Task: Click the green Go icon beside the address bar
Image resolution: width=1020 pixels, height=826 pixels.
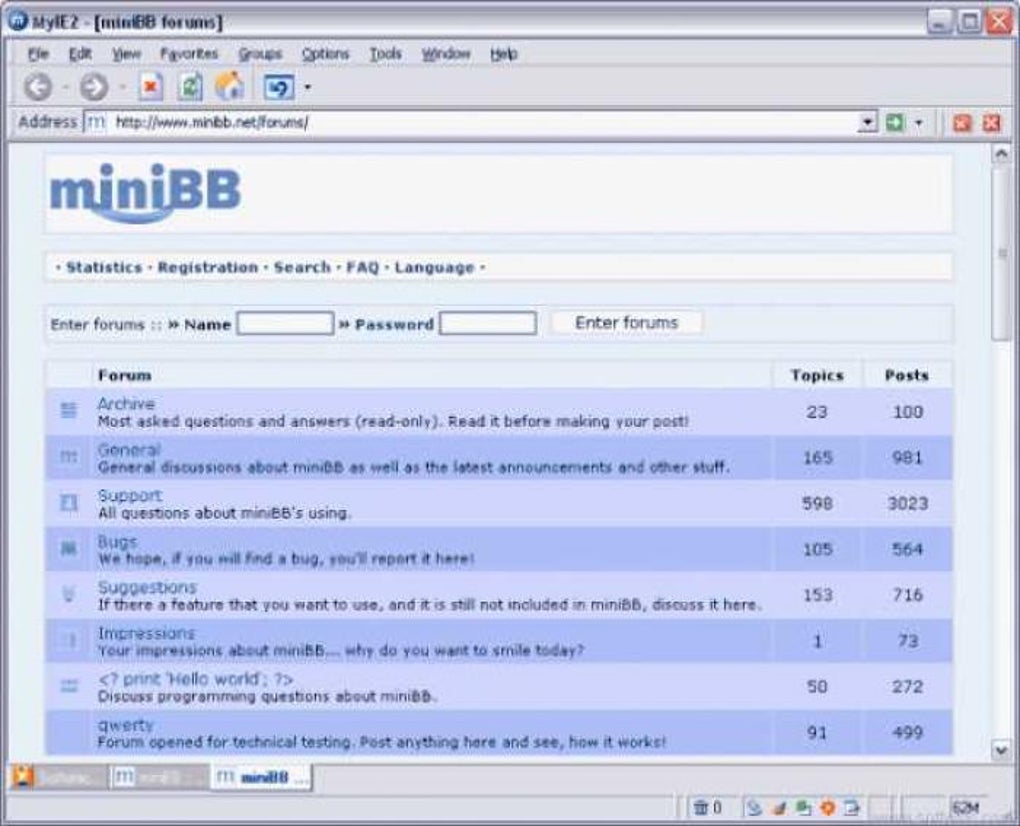Action: 894,121
